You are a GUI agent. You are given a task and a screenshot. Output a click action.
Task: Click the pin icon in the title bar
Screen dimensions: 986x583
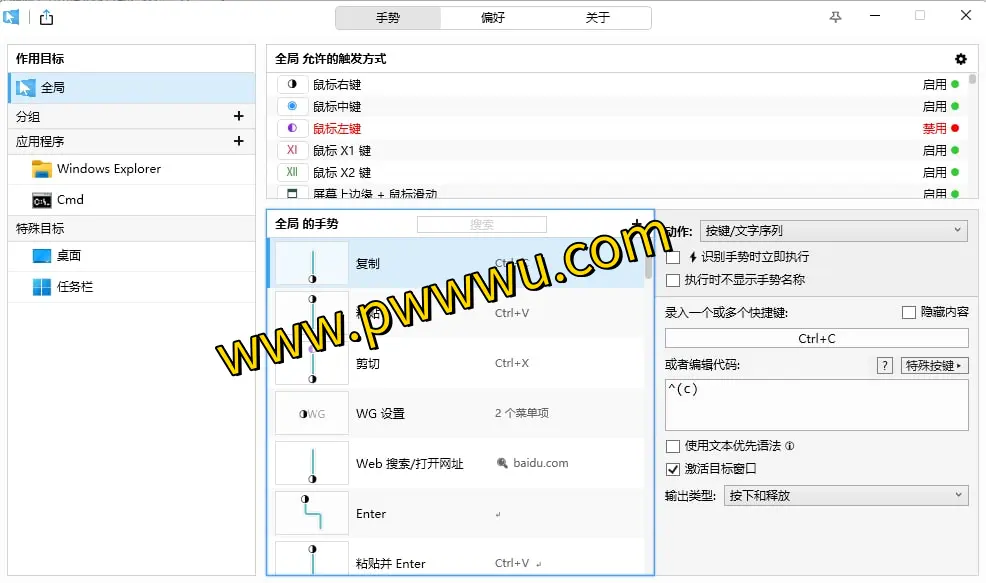834,16
